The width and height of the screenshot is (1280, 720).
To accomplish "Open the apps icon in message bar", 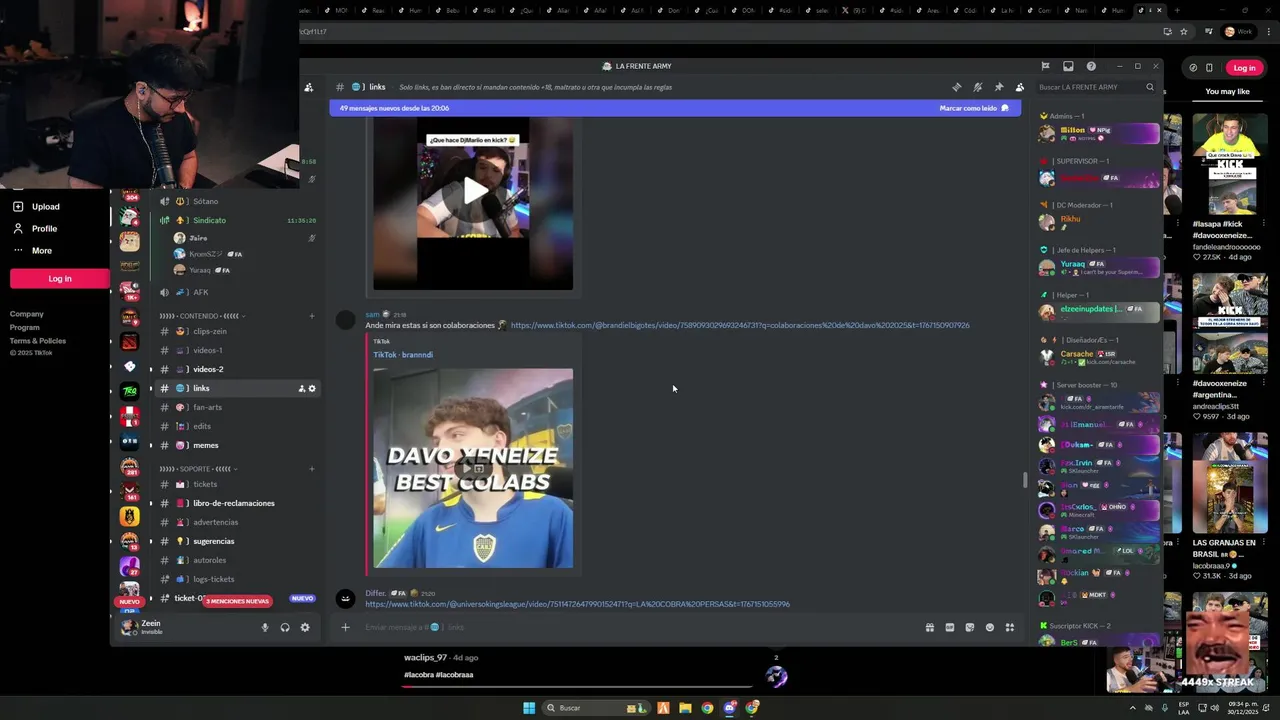I will pyautogui.click(x=1009, y=627).
